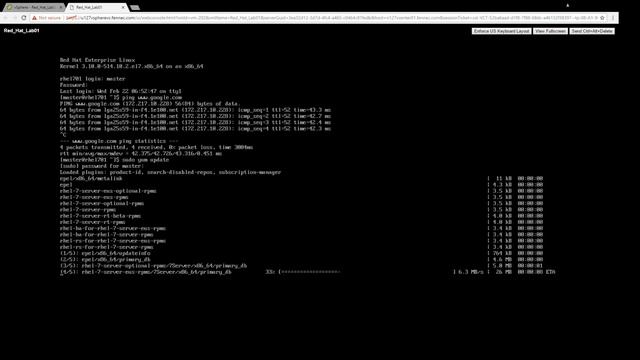Open a new browser tab
Image resolution: width=640 pixels, height=360 pixels.
coord(135,7)
